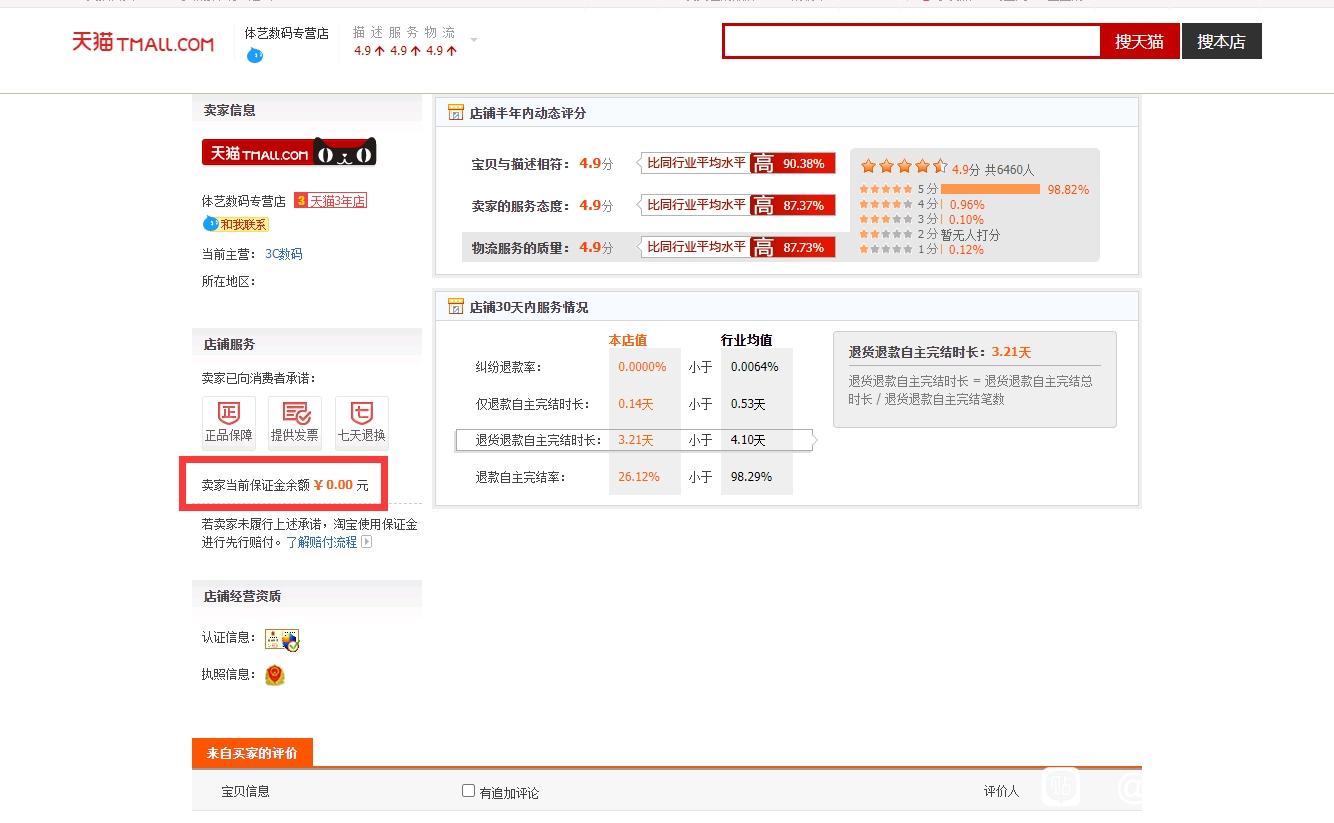Click the 0.0000% shop dispute refund value
This screenshot has height=823, width=1334.
point(642,367)
